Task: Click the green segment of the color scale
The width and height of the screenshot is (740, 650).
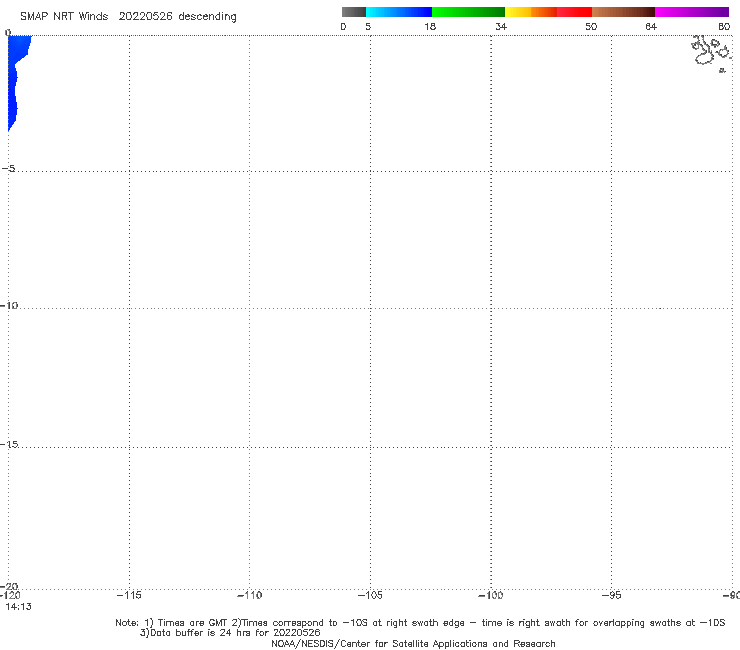Action: (468, 12)
